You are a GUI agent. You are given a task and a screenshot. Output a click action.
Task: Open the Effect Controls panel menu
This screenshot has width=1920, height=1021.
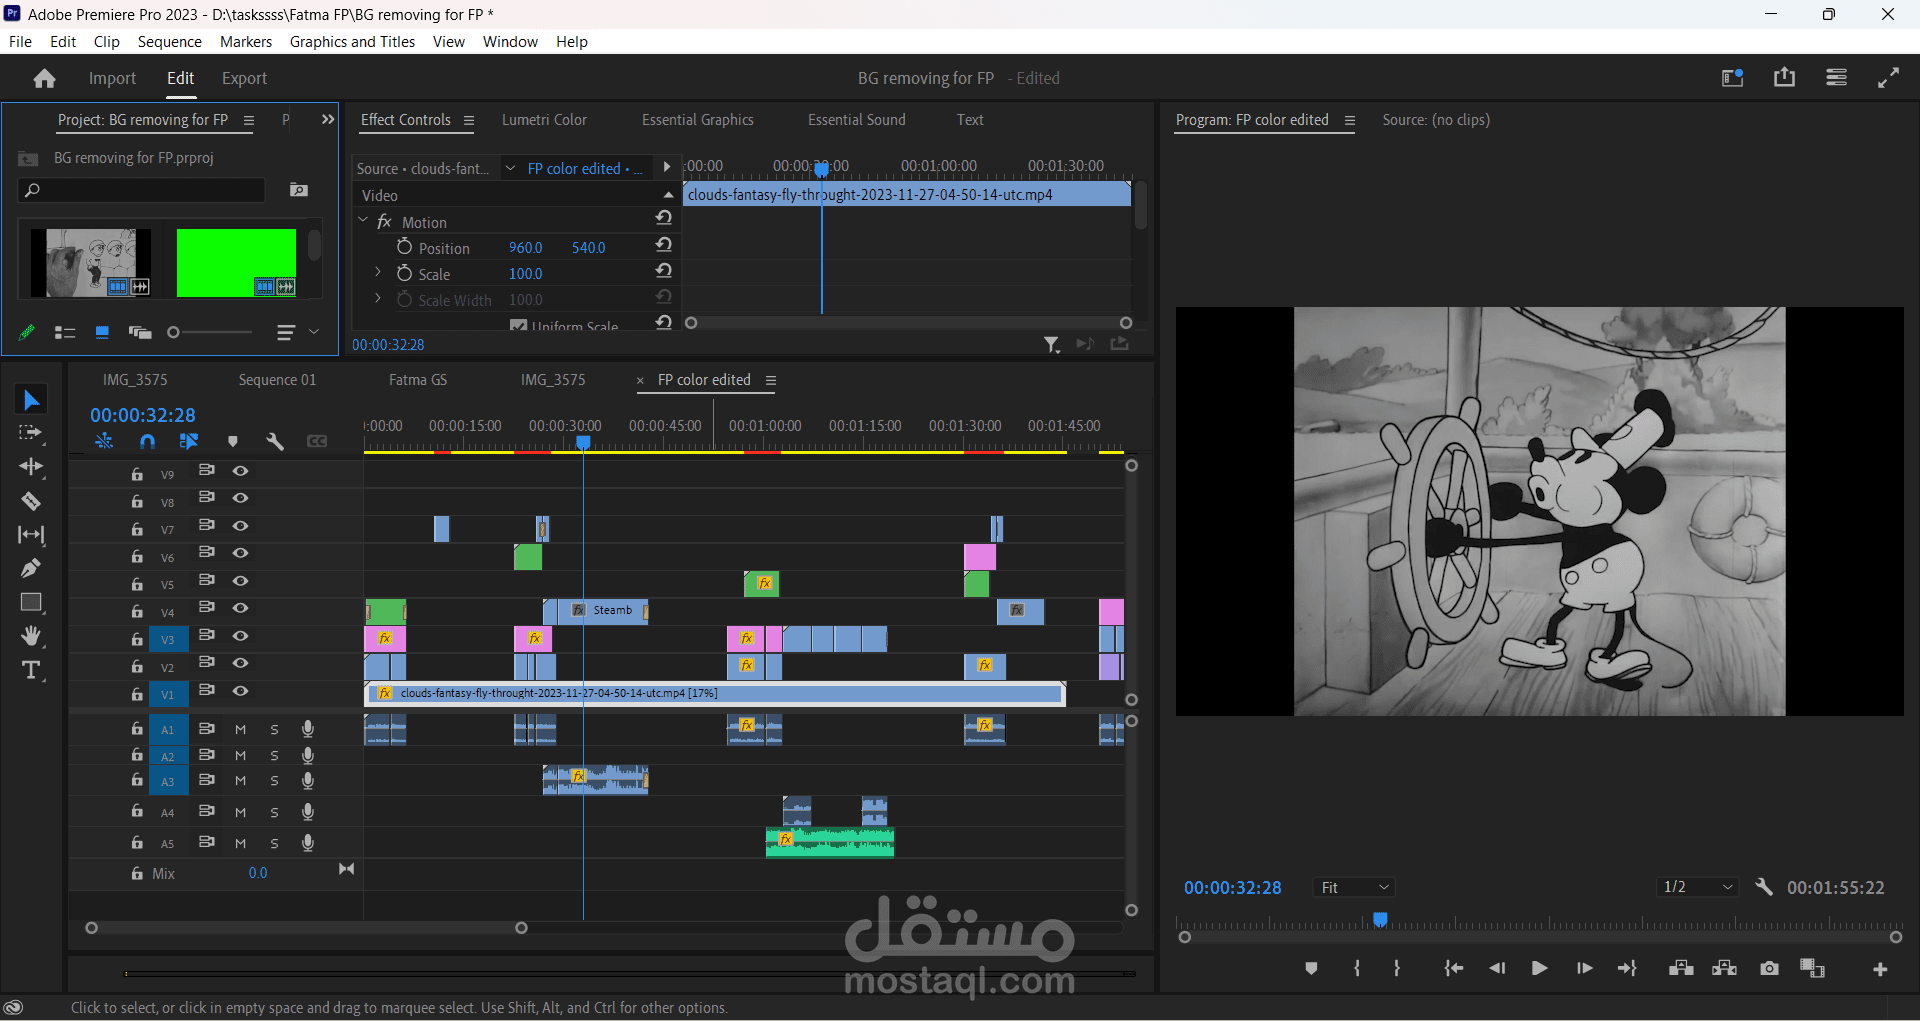tap(468, 120)
